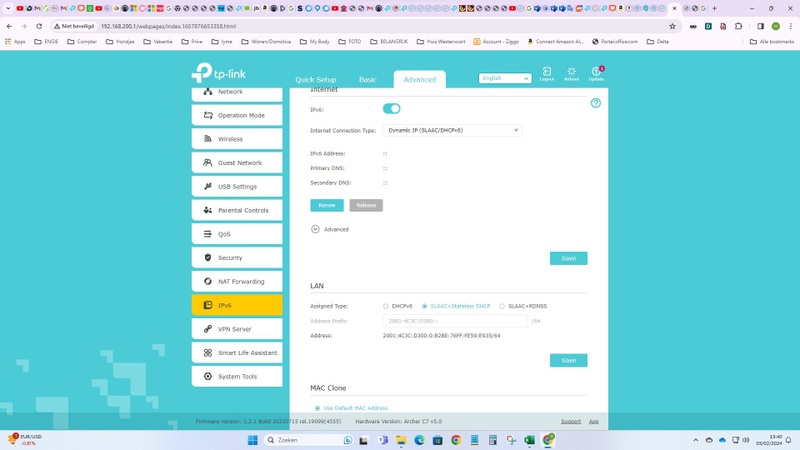This screenshot has height=450, width=800.
Task: Open the Chrome profile avatar
Action: [x=776, y=26]
